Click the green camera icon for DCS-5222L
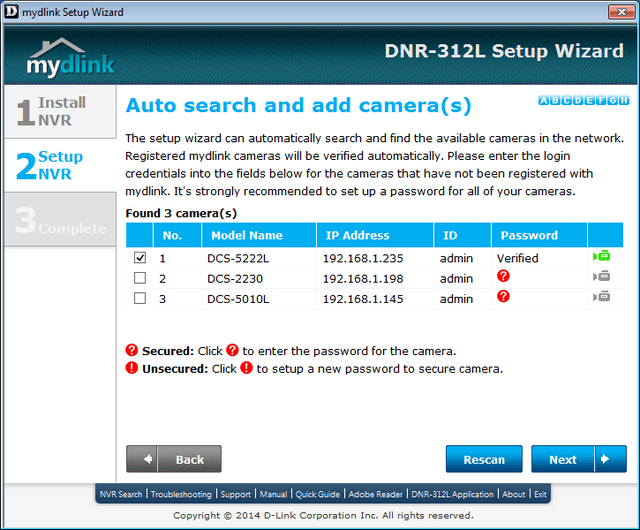Screen dimensions: 640x530 click(602, 256)
